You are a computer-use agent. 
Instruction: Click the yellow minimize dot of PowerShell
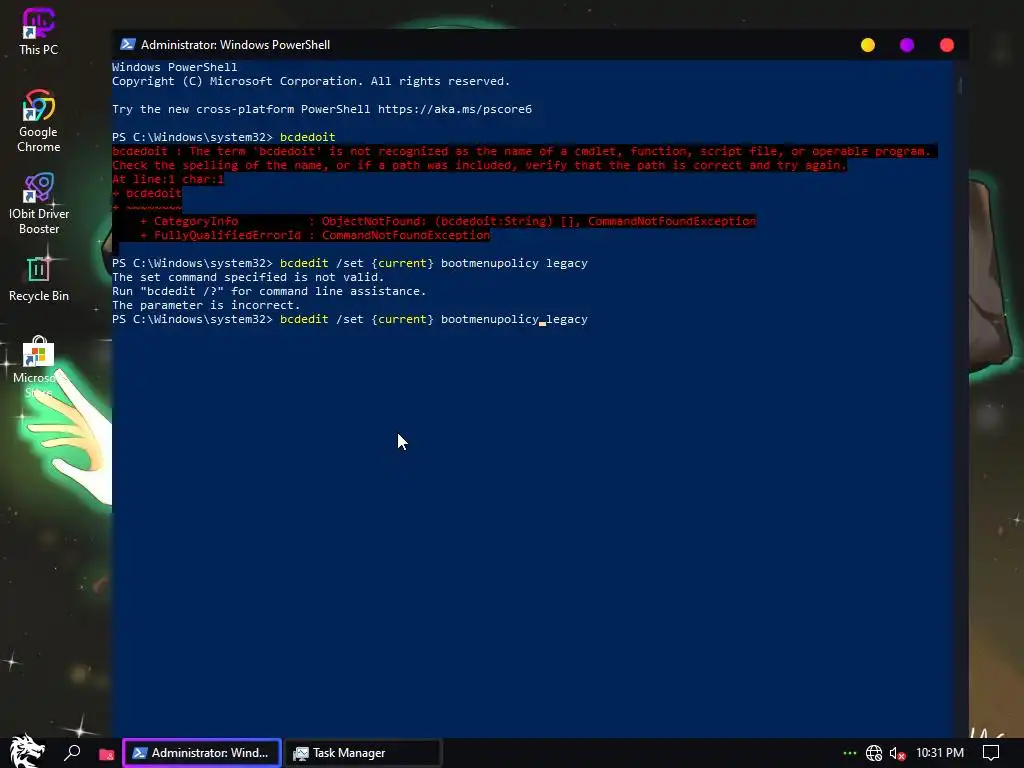click(868, 45)
